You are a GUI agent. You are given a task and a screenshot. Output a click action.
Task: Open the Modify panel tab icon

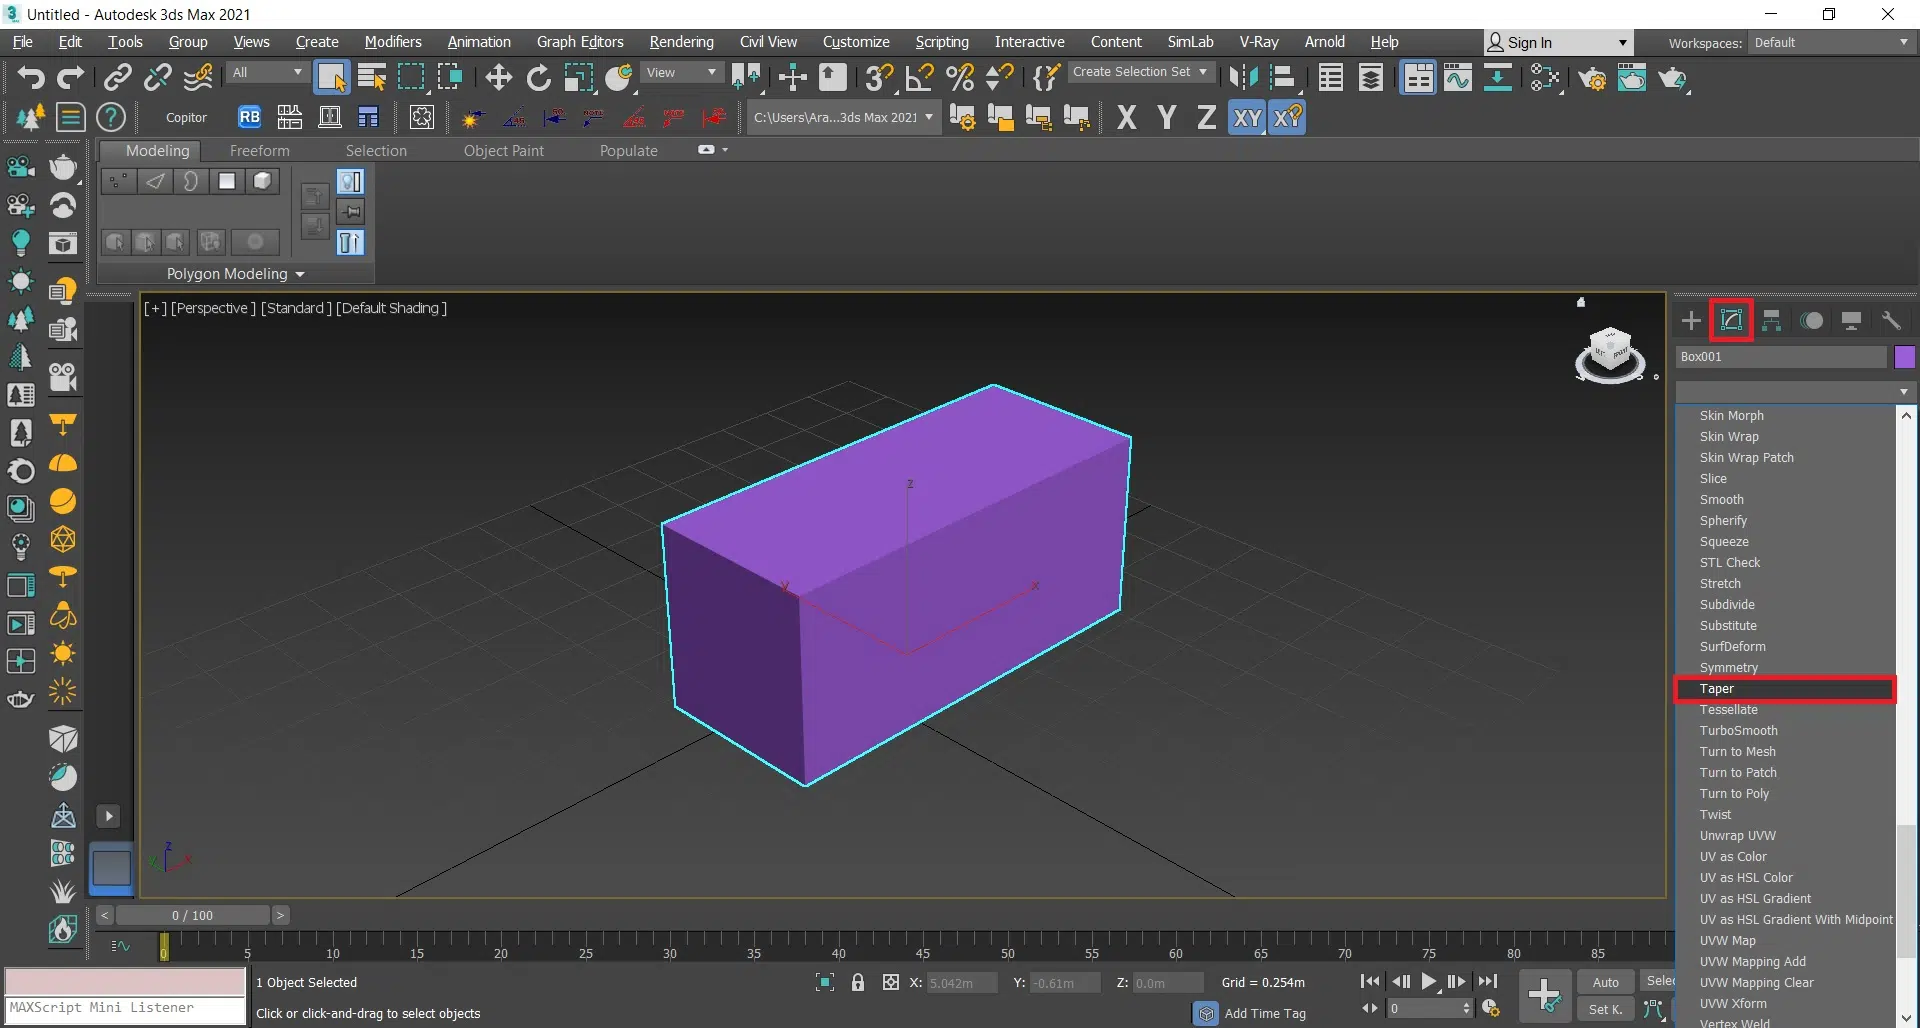point(1731,321)
